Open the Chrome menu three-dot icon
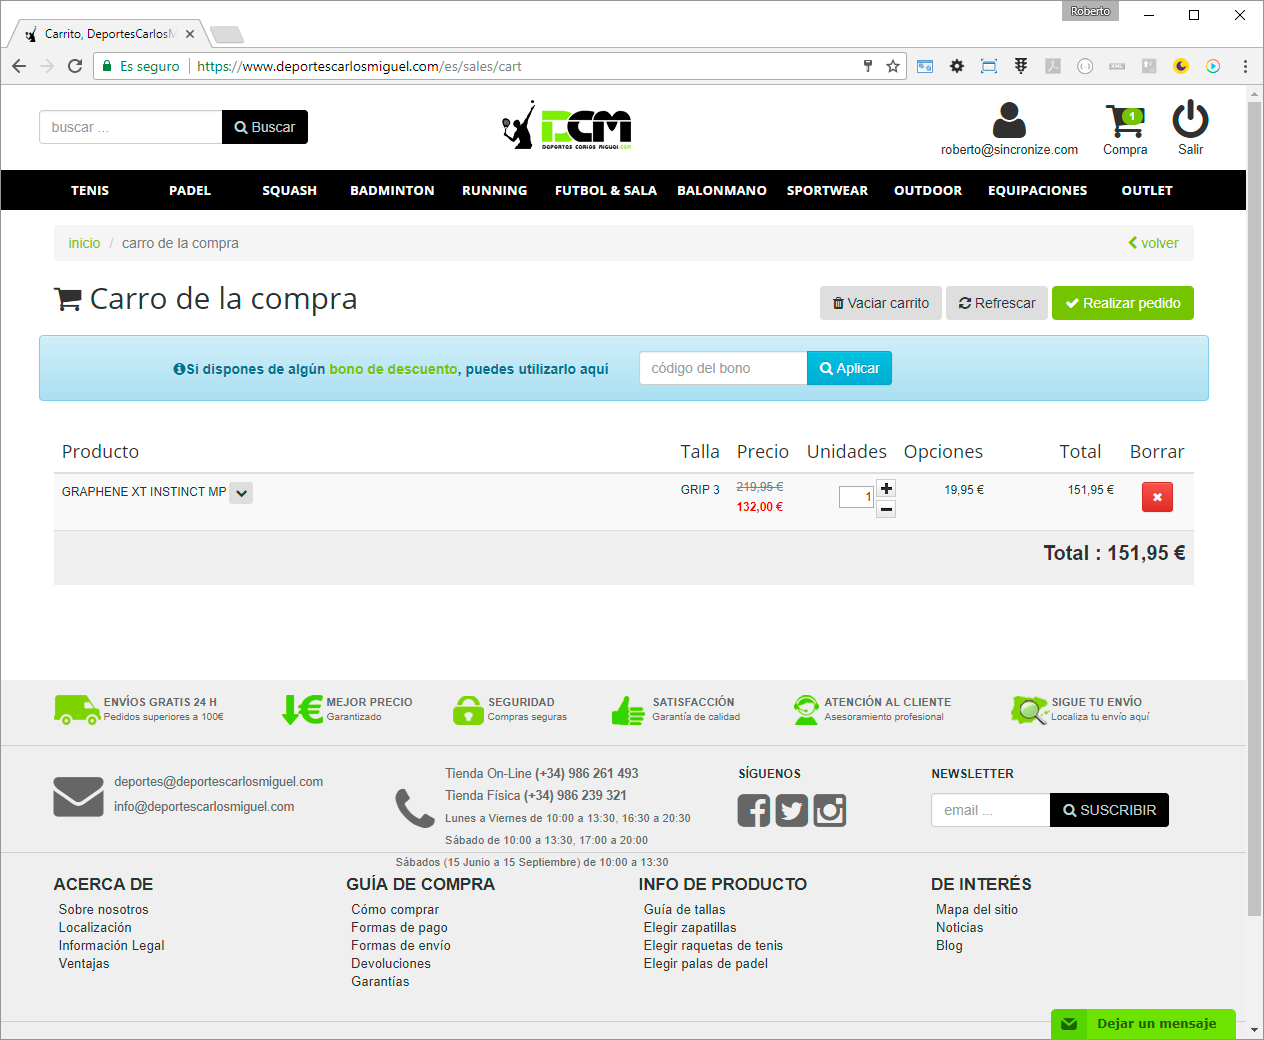The height and width of the screenshot is (1040, 1264). (1245, 66)
